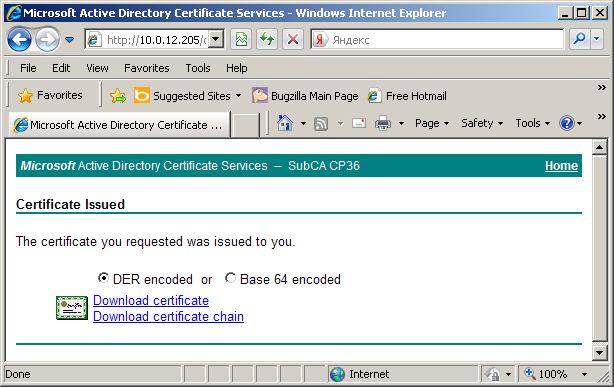The width and height of the screenshot is (614, 387).
Task: Open the recent pages dropdown arrow
Action: (x=70, y=40)
